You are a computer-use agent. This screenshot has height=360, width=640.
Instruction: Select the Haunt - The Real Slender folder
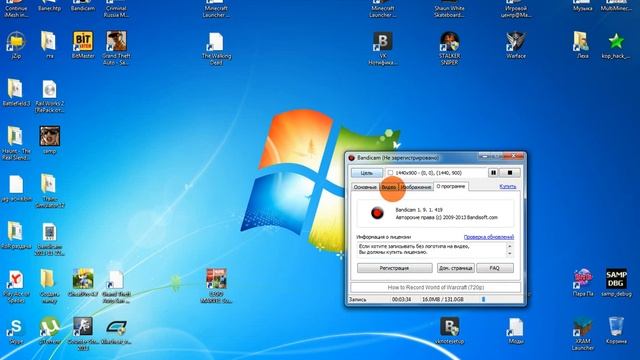[x=16, y=144]
